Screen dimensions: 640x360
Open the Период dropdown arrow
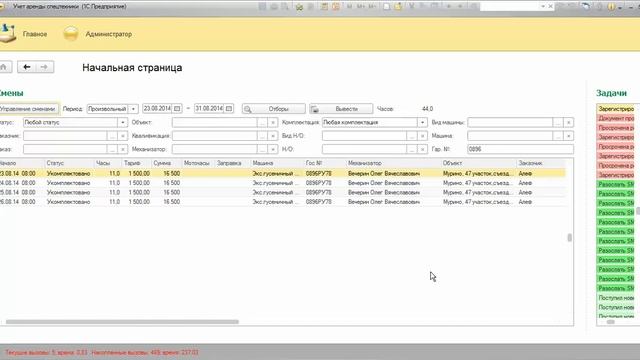point(133,109)
